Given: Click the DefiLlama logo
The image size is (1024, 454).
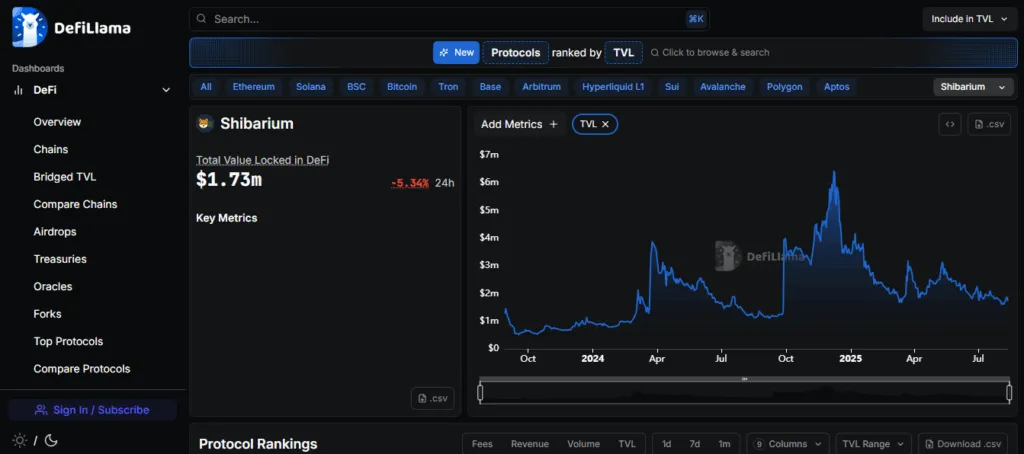Looking at the screenshot, I should pyautogui.click(x=71, y=27).
